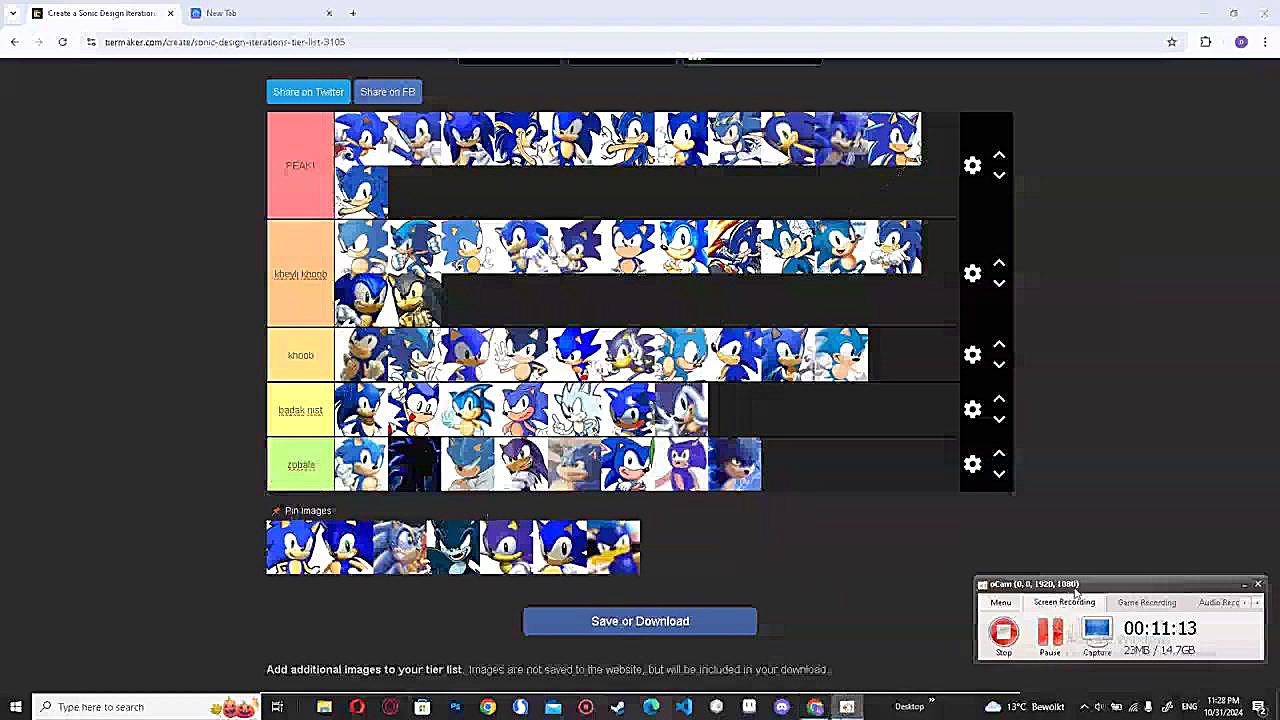
Task: Click oCam Capture screenshot icon
Action: click(x=1097, y=637)
